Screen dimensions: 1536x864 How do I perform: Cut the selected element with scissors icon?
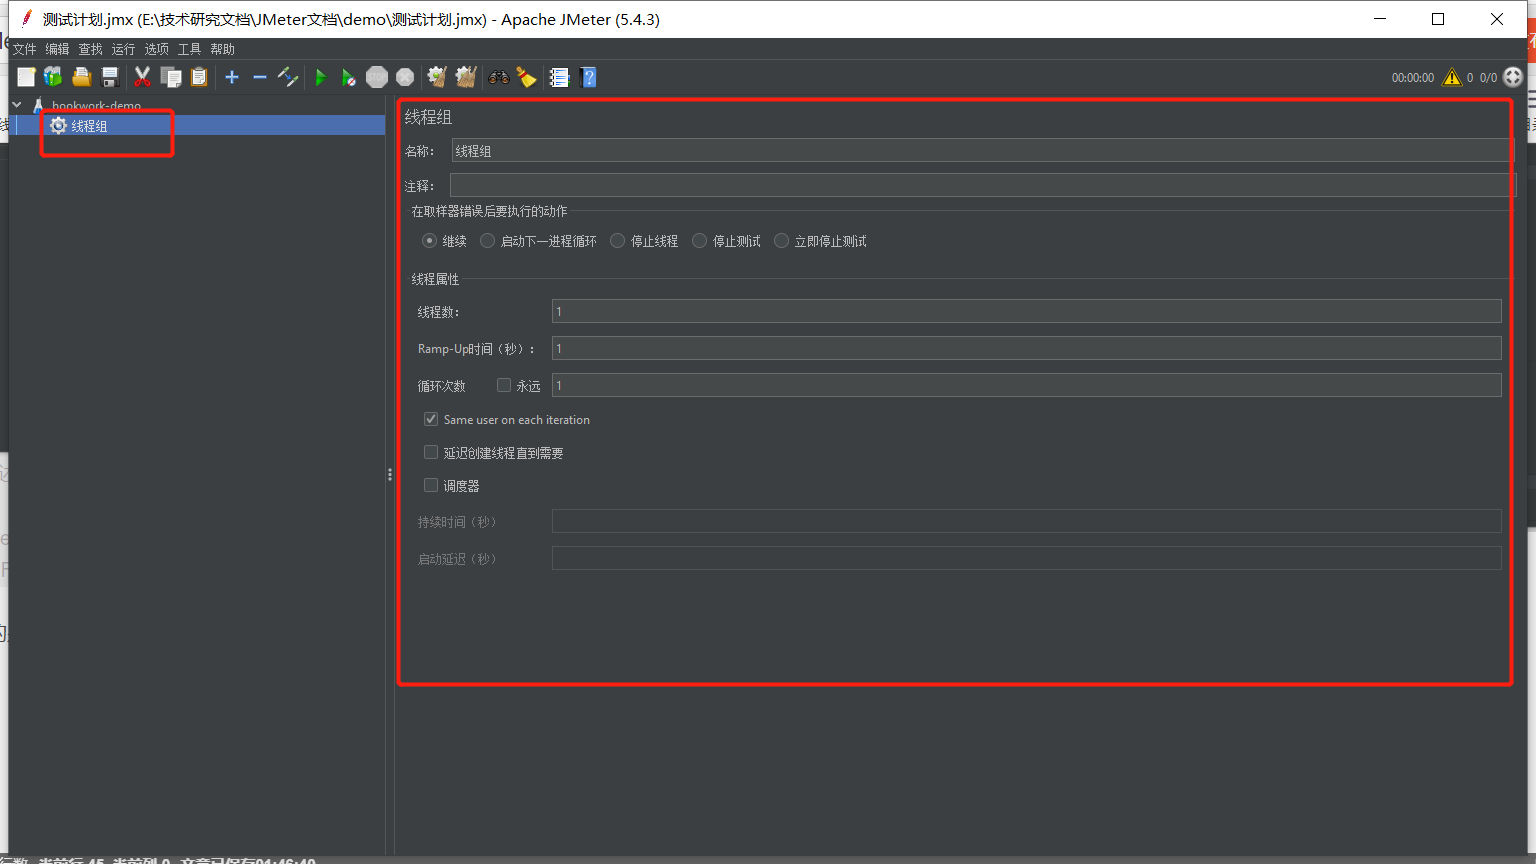(142, 77)
